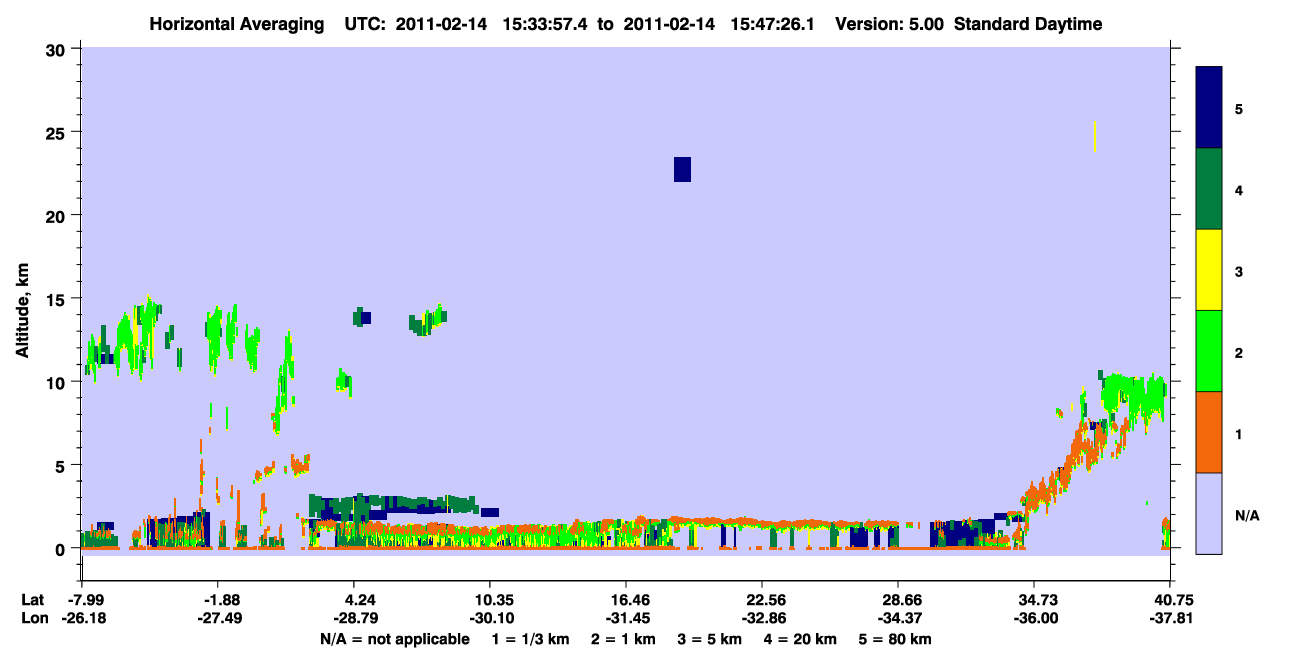Image resolution: width=1300 pixels, height=667 pixels.
Task: Click the 'Altitude, km' axis label
Action: click(x=23, y=308)
